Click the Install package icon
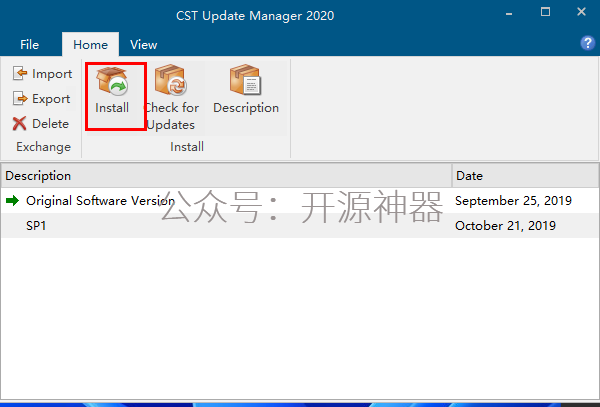600x407 pixels. pyautogui.click(x=112, y=81)
